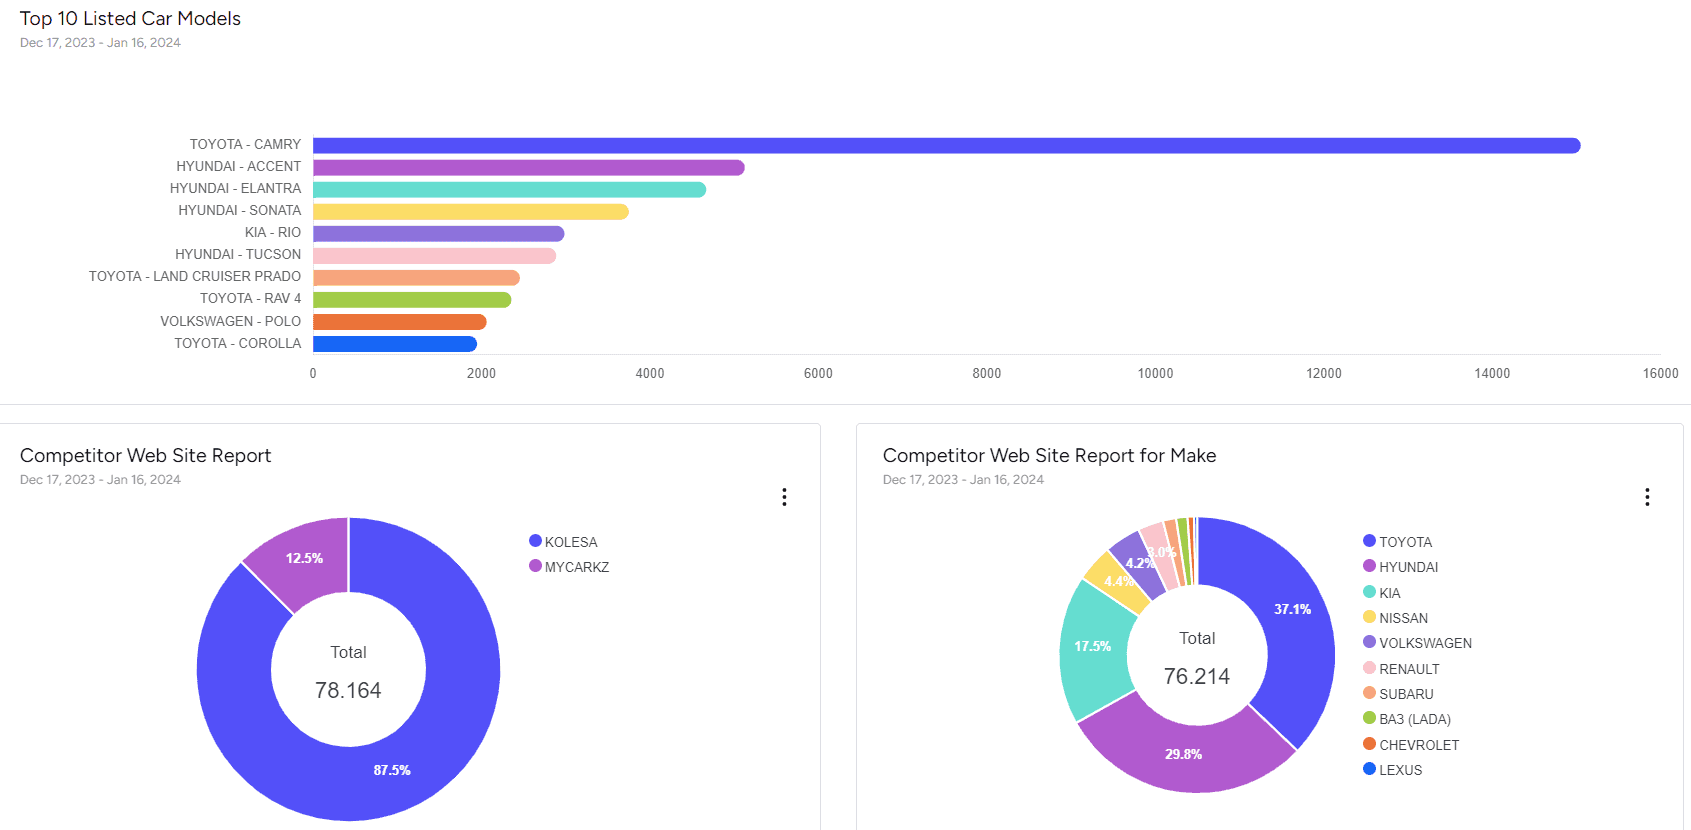Select the LEXUS legend label
The height and width of the screenshot is (830, 1691).
coord(1400,770)
